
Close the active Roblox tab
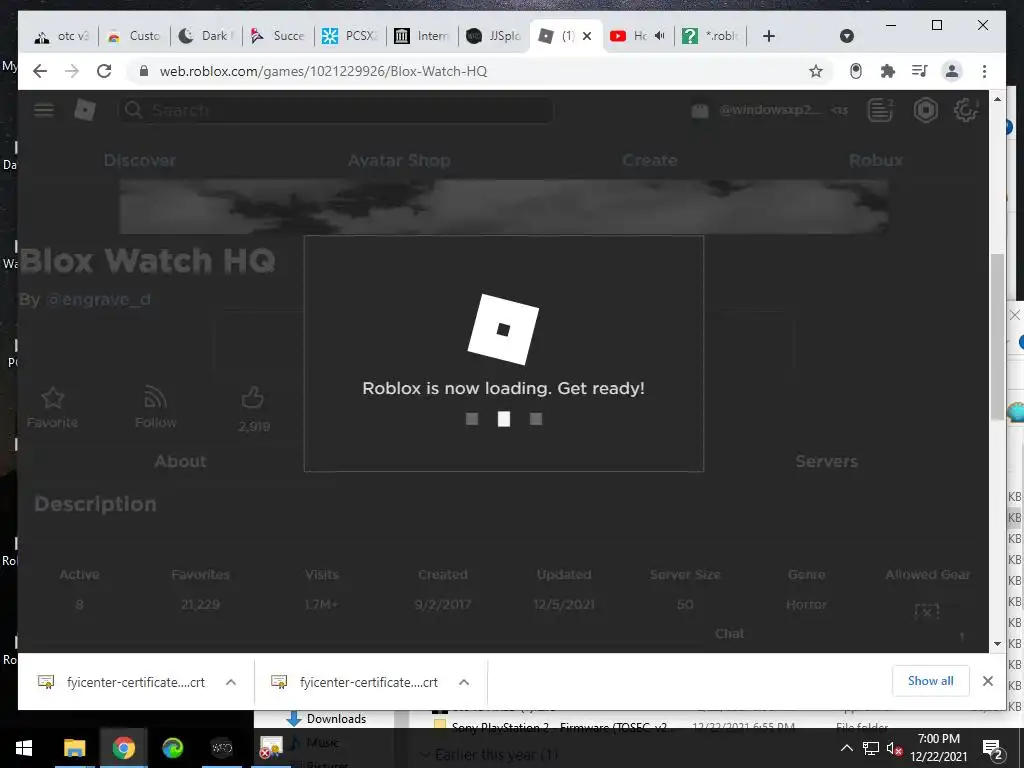click(586, 36)
